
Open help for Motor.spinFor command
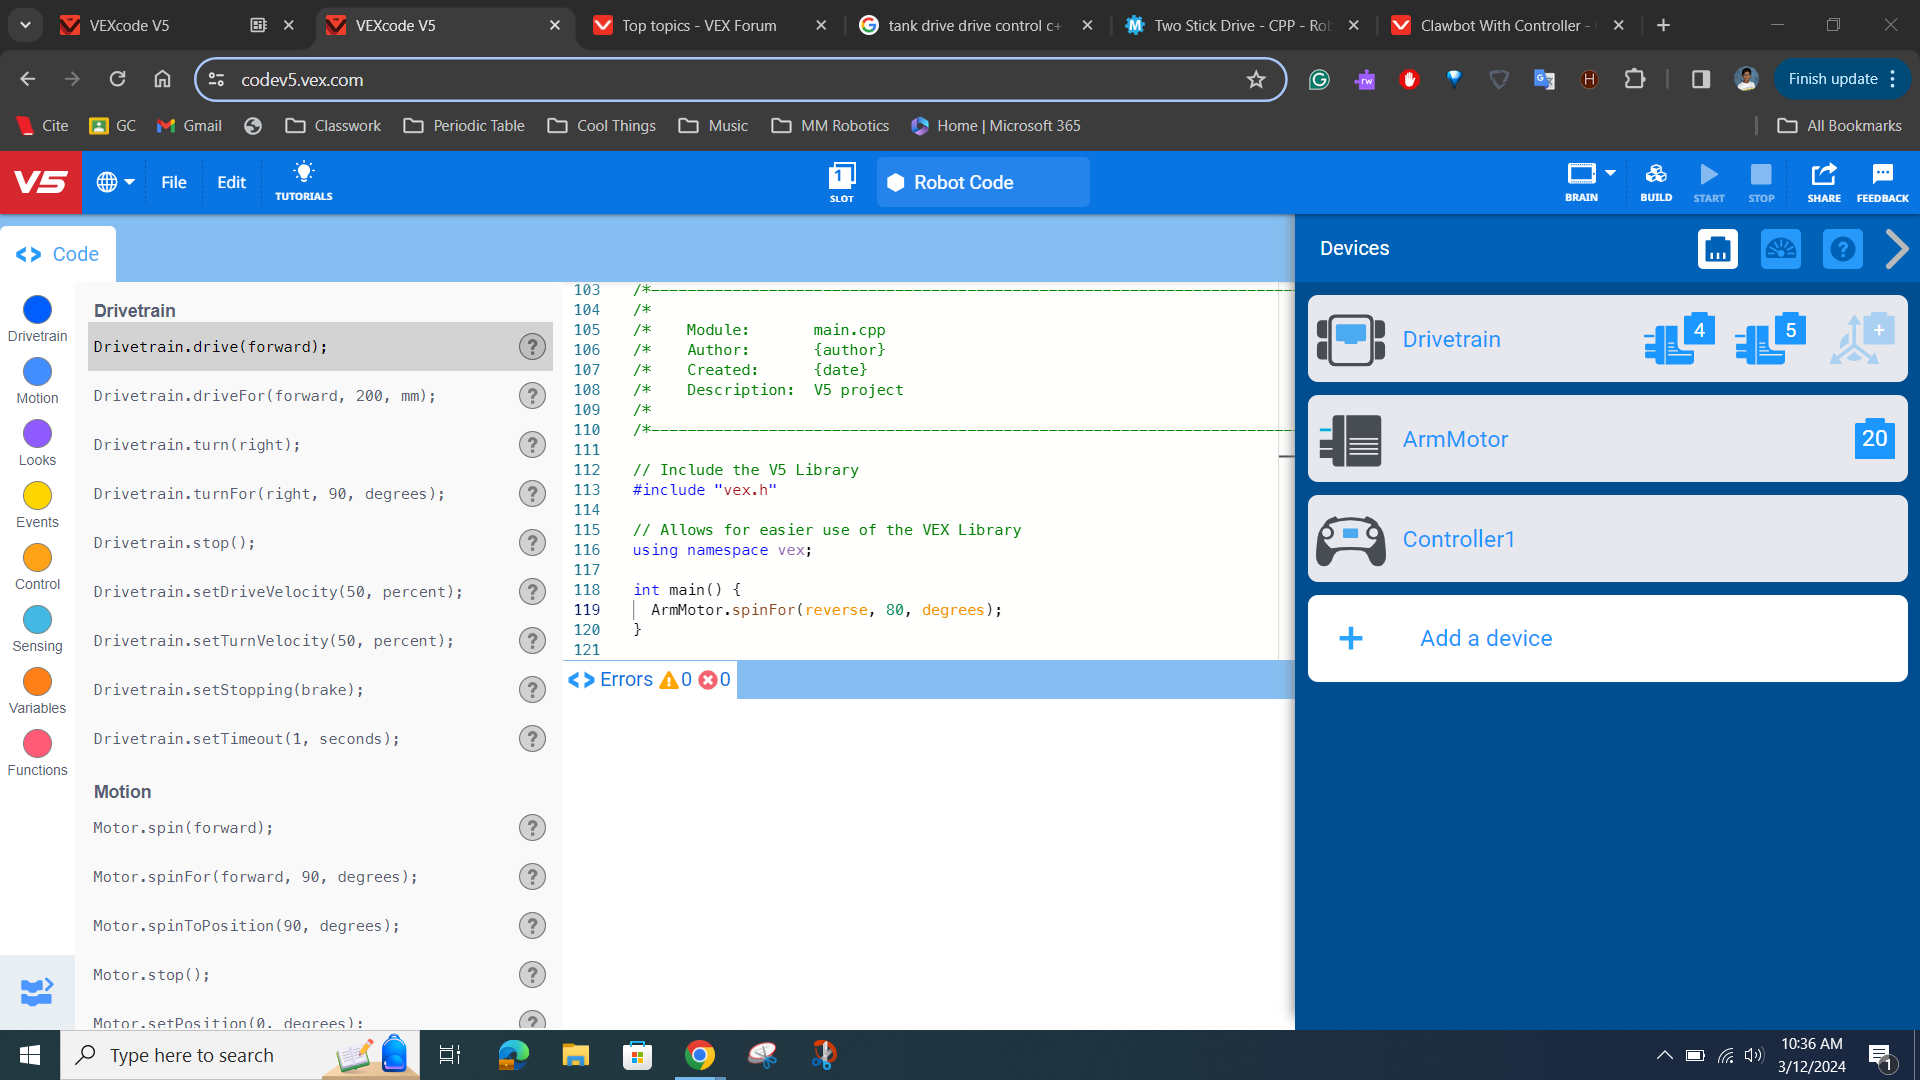pyautogui.click(x=532, y=877)
